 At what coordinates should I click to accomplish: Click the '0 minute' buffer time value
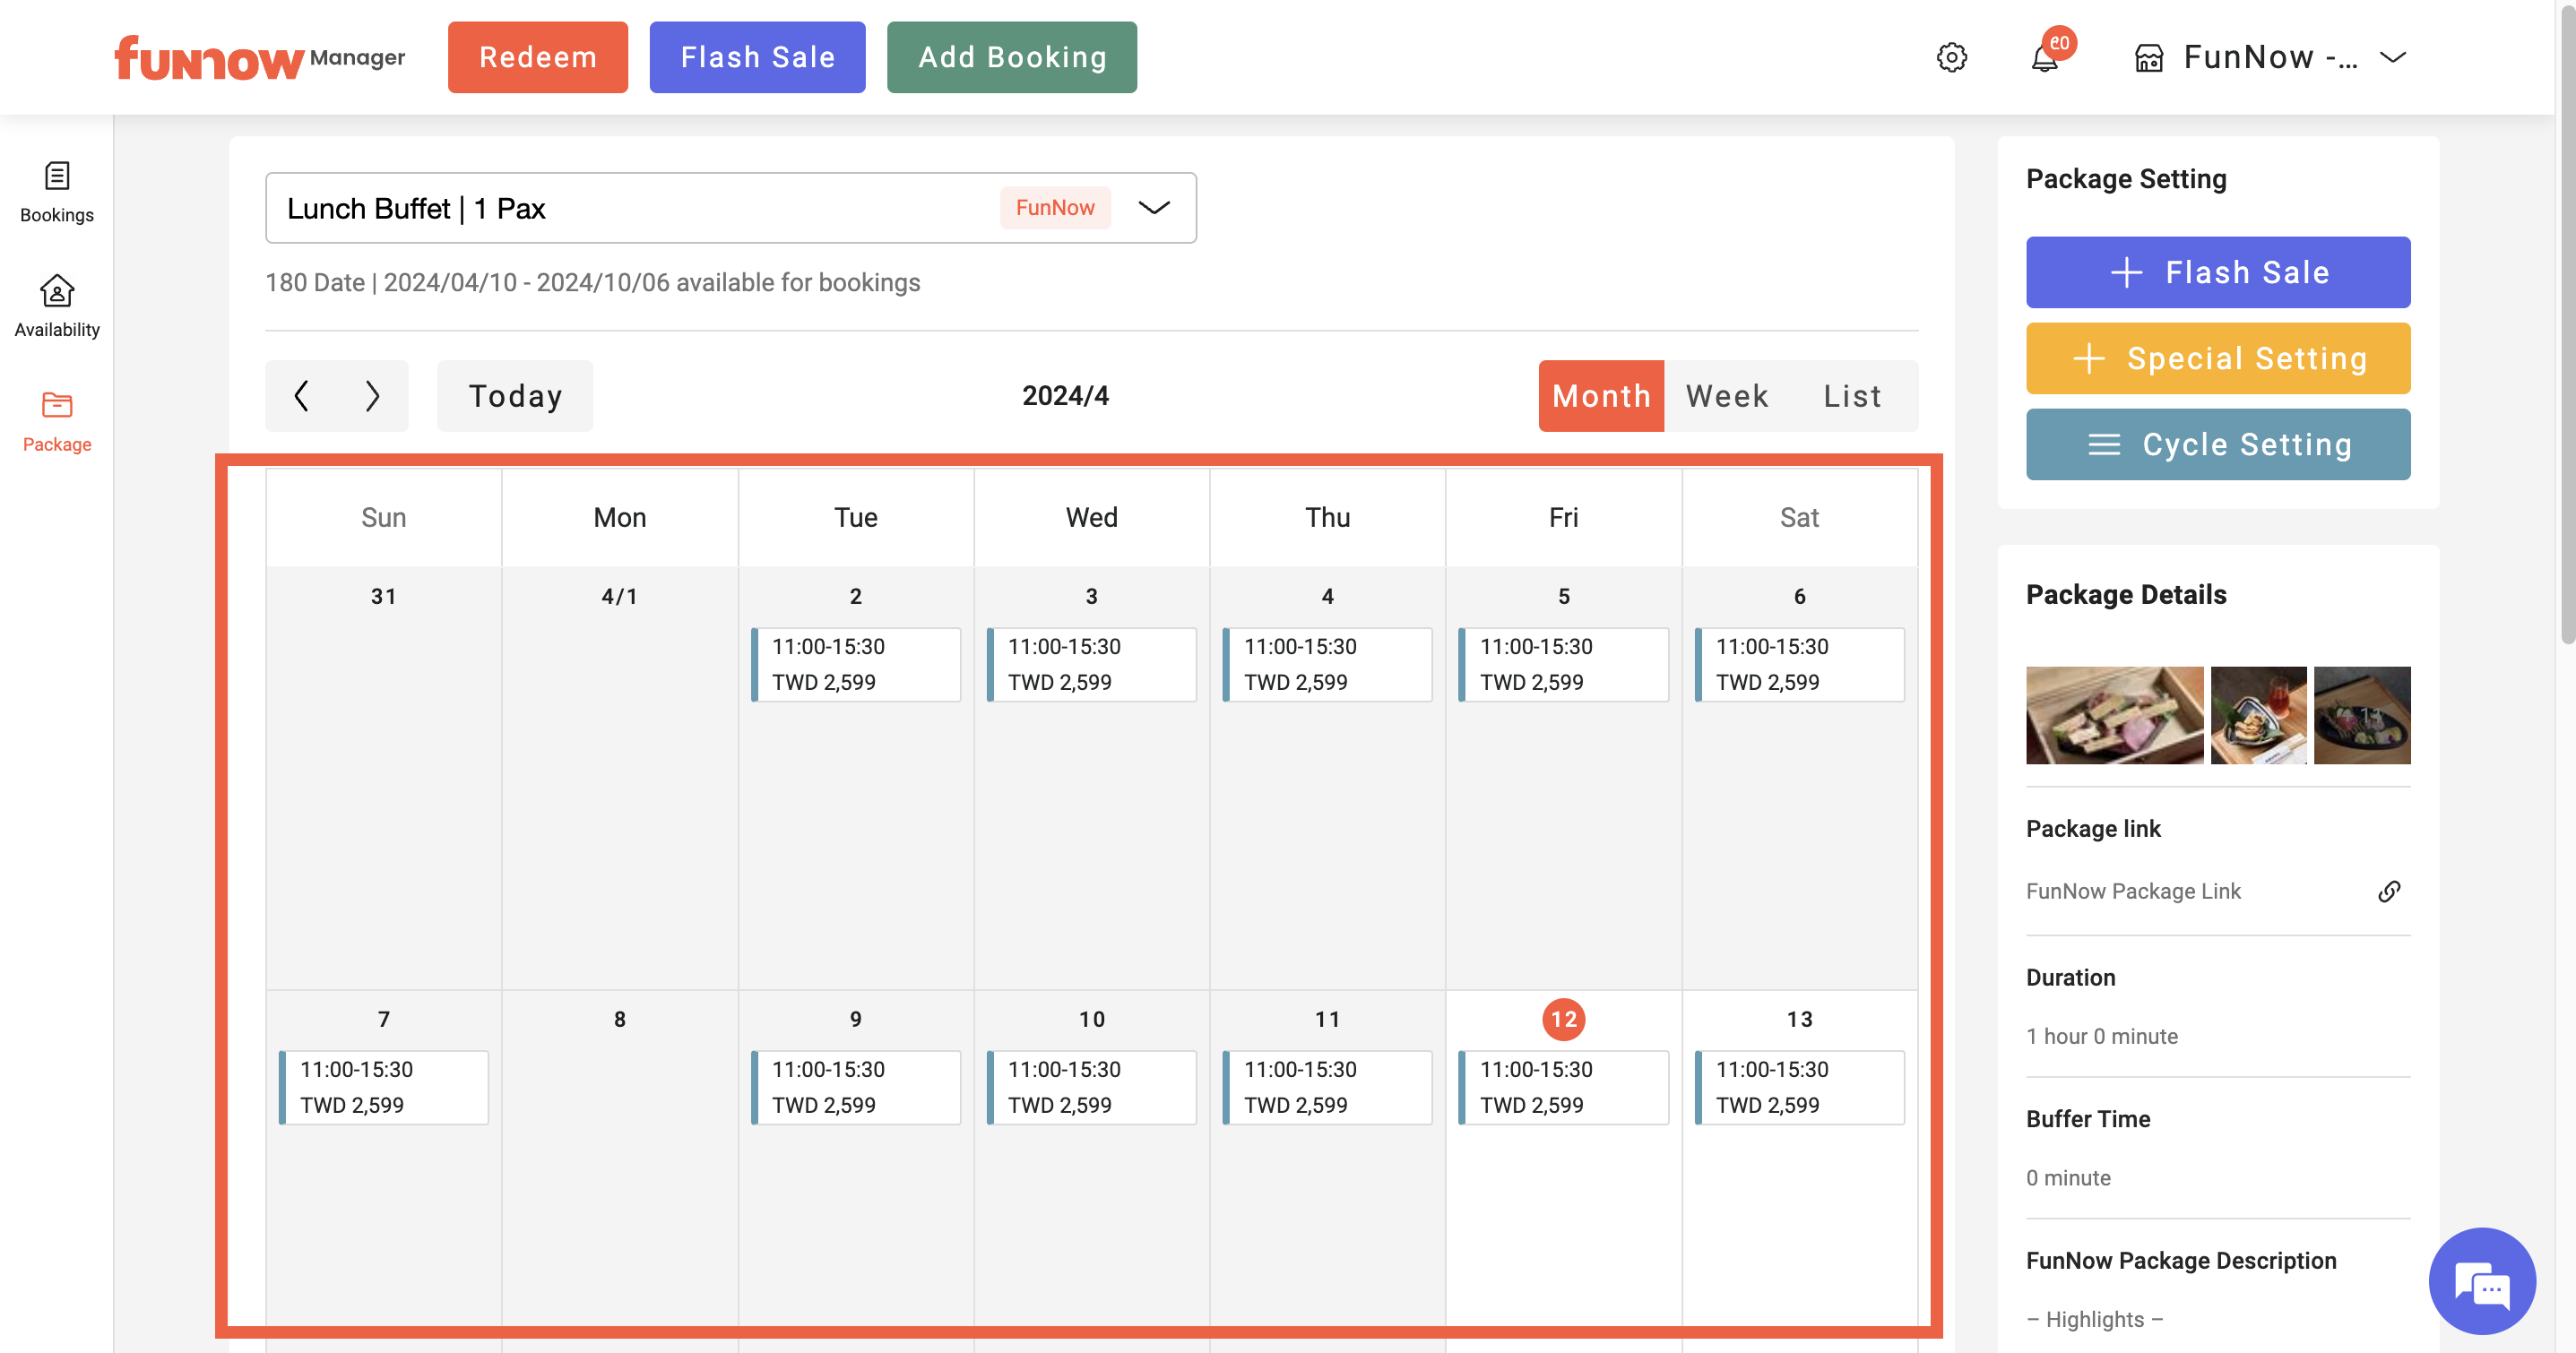tap(2068, 1178)
